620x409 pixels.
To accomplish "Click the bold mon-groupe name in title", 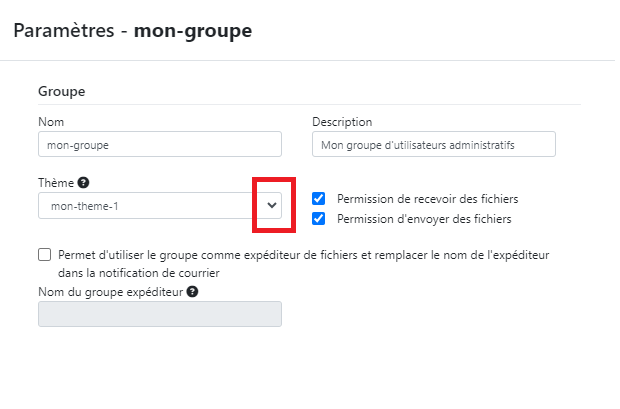I will point(193,31).
